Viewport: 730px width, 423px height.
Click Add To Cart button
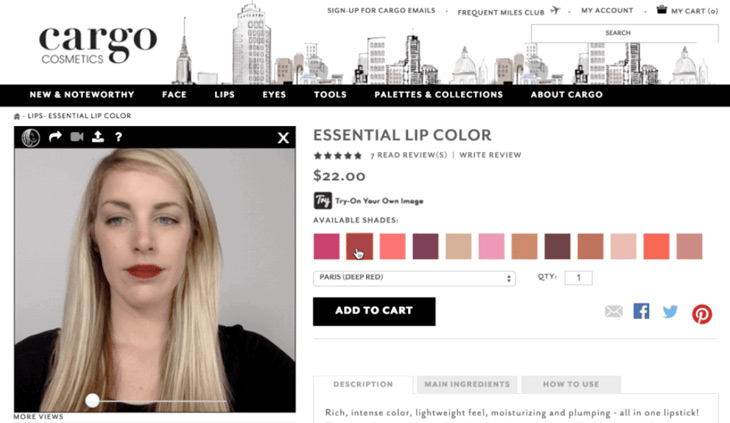click(x=374, y=311)
